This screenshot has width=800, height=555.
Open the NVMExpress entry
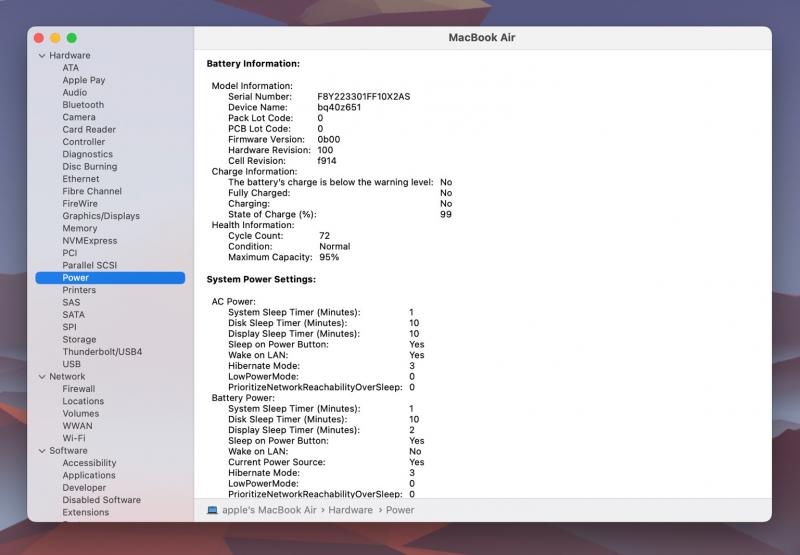click(90, 241)
